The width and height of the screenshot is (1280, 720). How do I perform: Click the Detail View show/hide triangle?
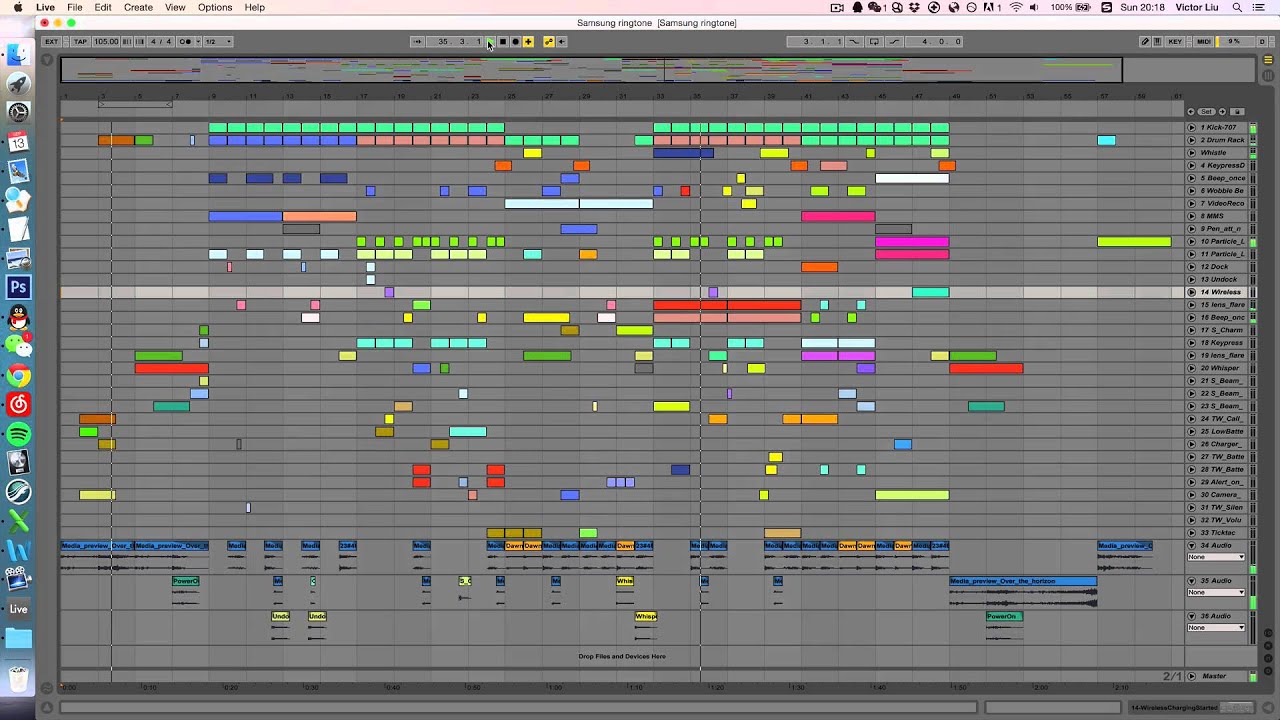(x=1268, y=708)
